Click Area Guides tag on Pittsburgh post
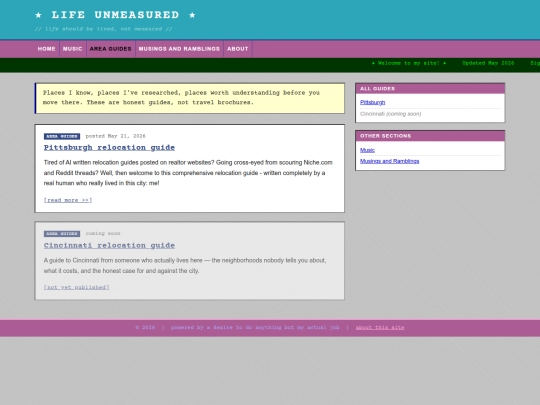 pyautogui.click(x=62, y=136)
